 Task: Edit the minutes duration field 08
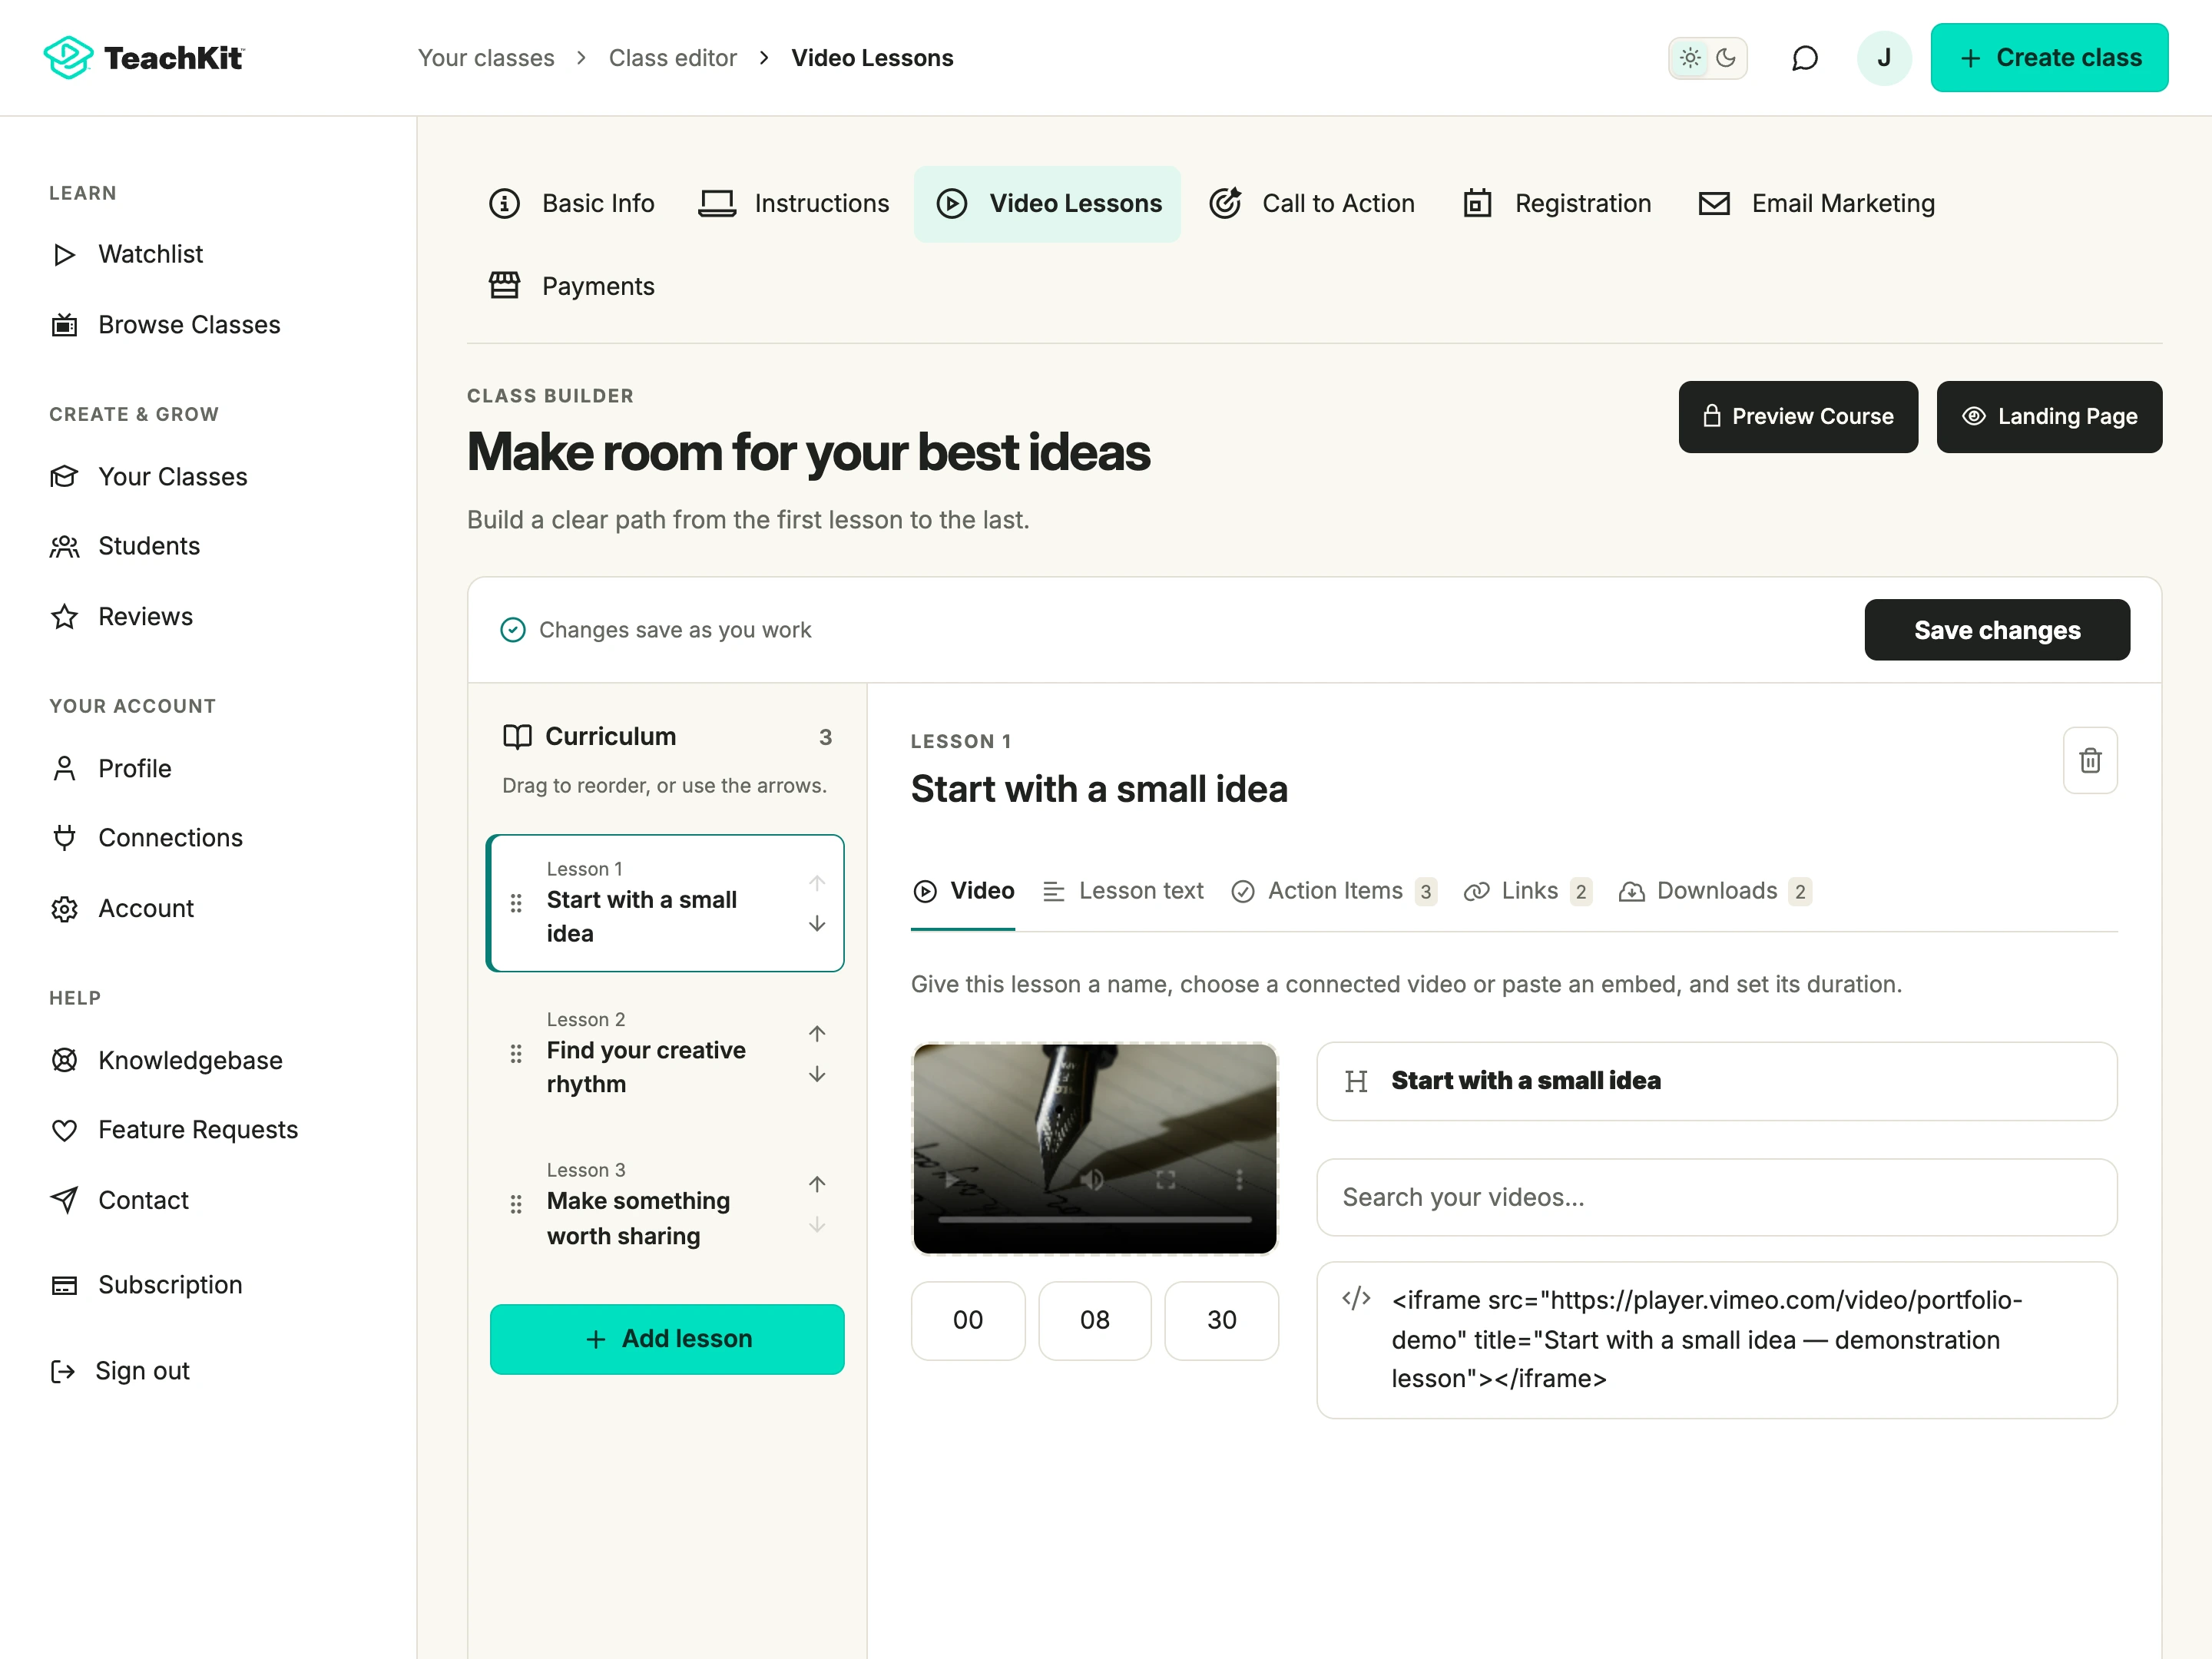[x=1094, y=1320]
